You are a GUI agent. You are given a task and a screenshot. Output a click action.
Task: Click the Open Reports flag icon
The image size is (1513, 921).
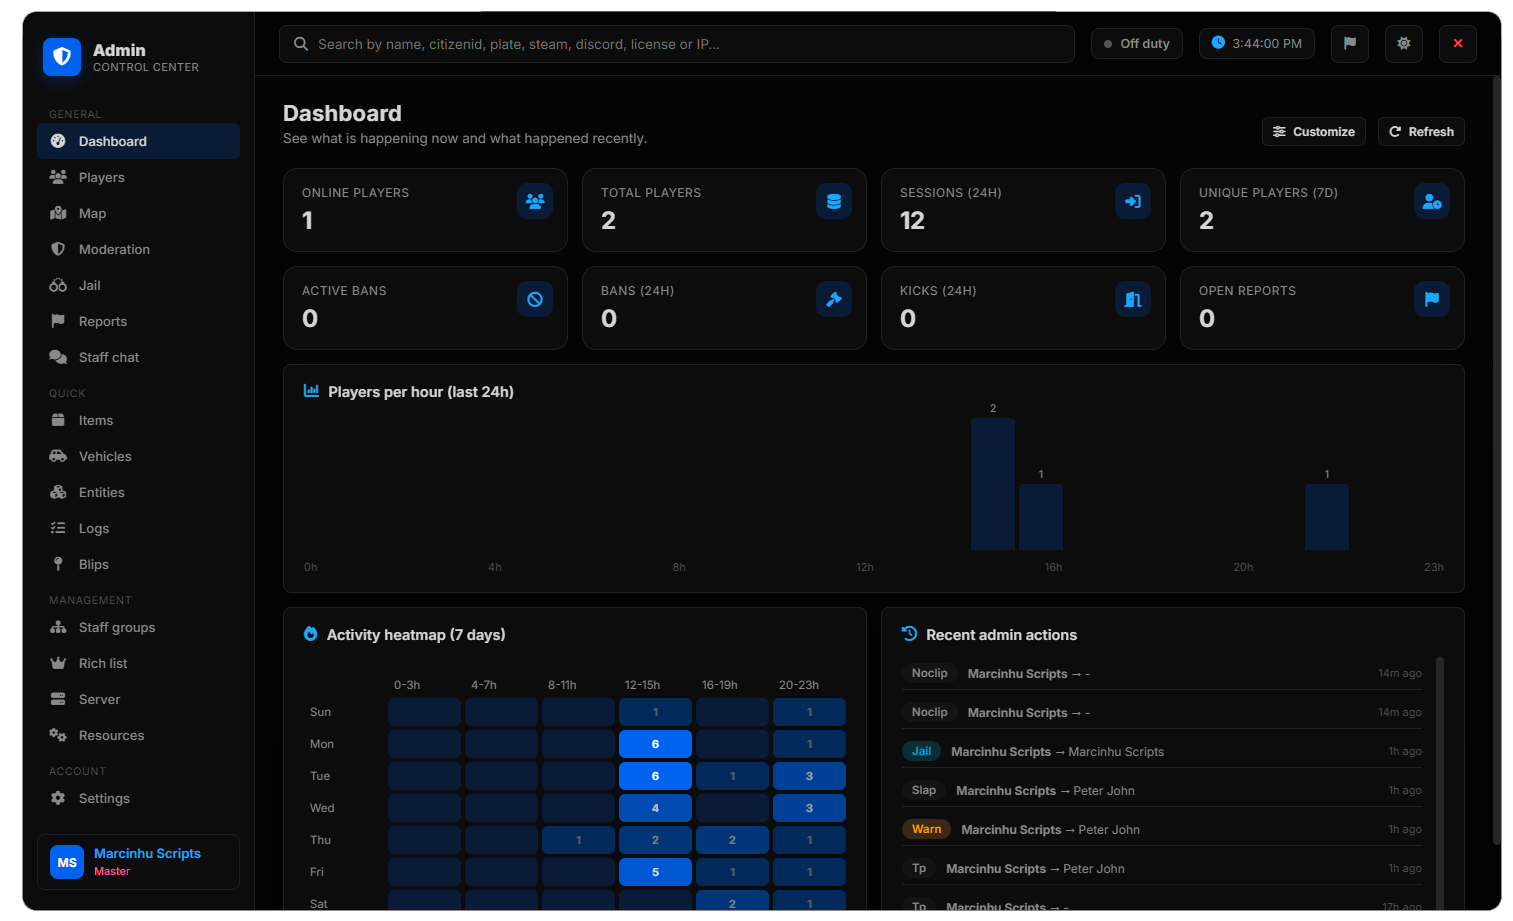(x=1431, y=299)
